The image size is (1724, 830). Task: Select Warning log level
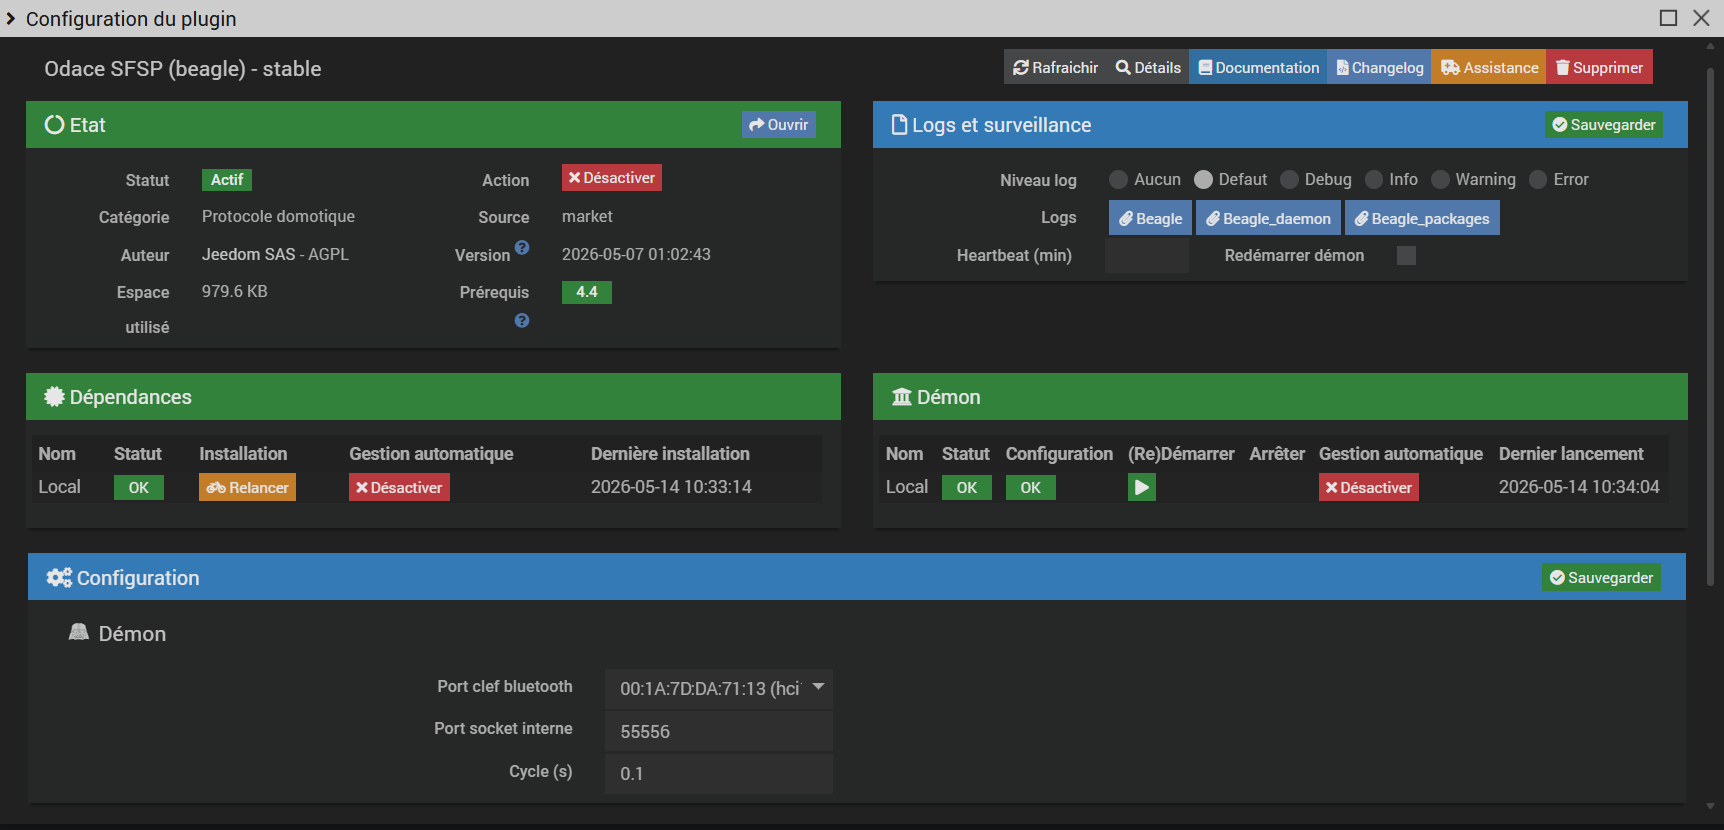click(x=1440, y=180)
